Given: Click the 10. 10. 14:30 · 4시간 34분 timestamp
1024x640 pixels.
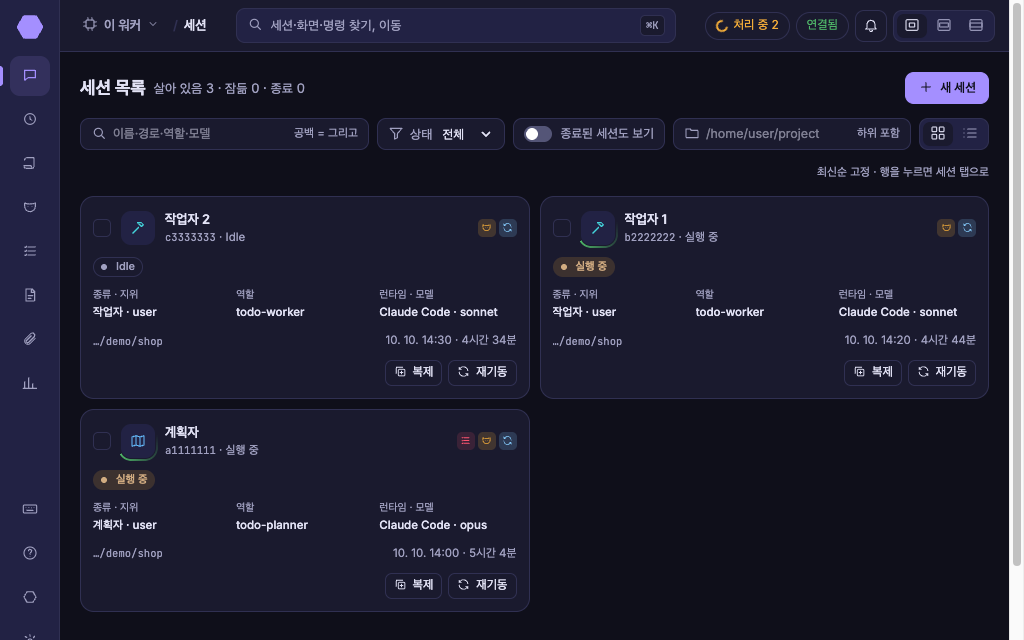Looking at the screenshot, I should [451, 340].
